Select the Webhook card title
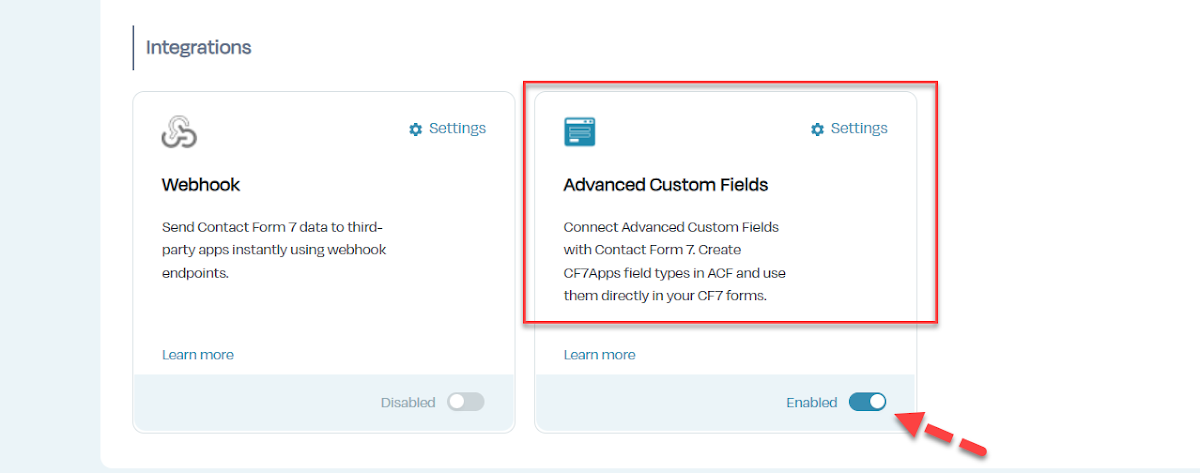The width and height of the screenshot is (1200, 473). pos(201,185)
